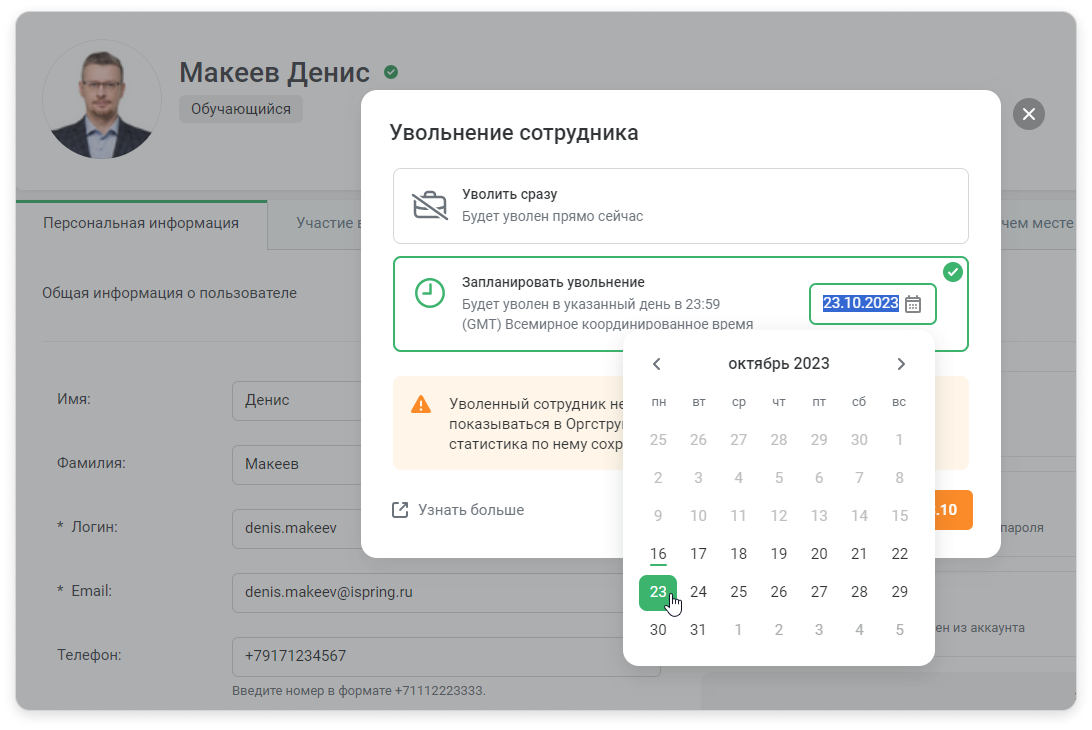Select day 28 in the calendar
The image size is (1092, 730).
pos(859,592)
